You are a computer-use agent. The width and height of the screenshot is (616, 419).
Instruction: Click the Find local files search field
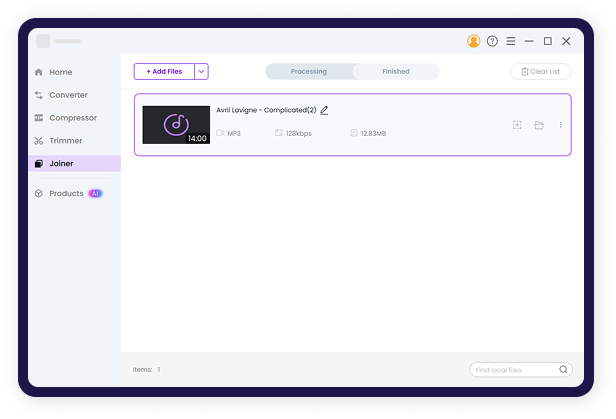pos(514,370)
